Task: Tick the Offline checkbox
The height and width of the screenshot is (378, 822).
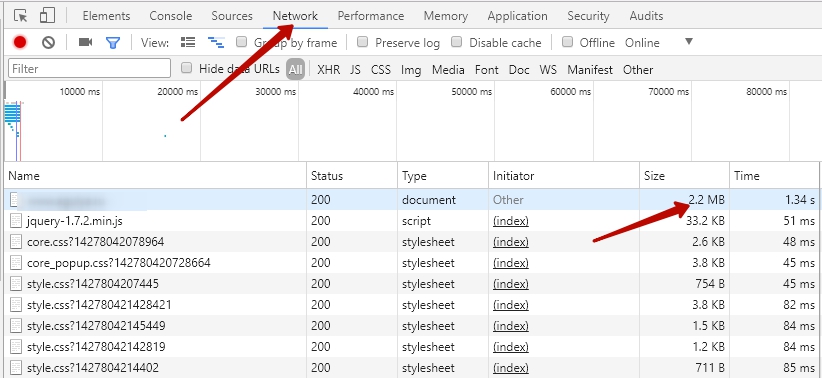Action: [x=567, y=42]
